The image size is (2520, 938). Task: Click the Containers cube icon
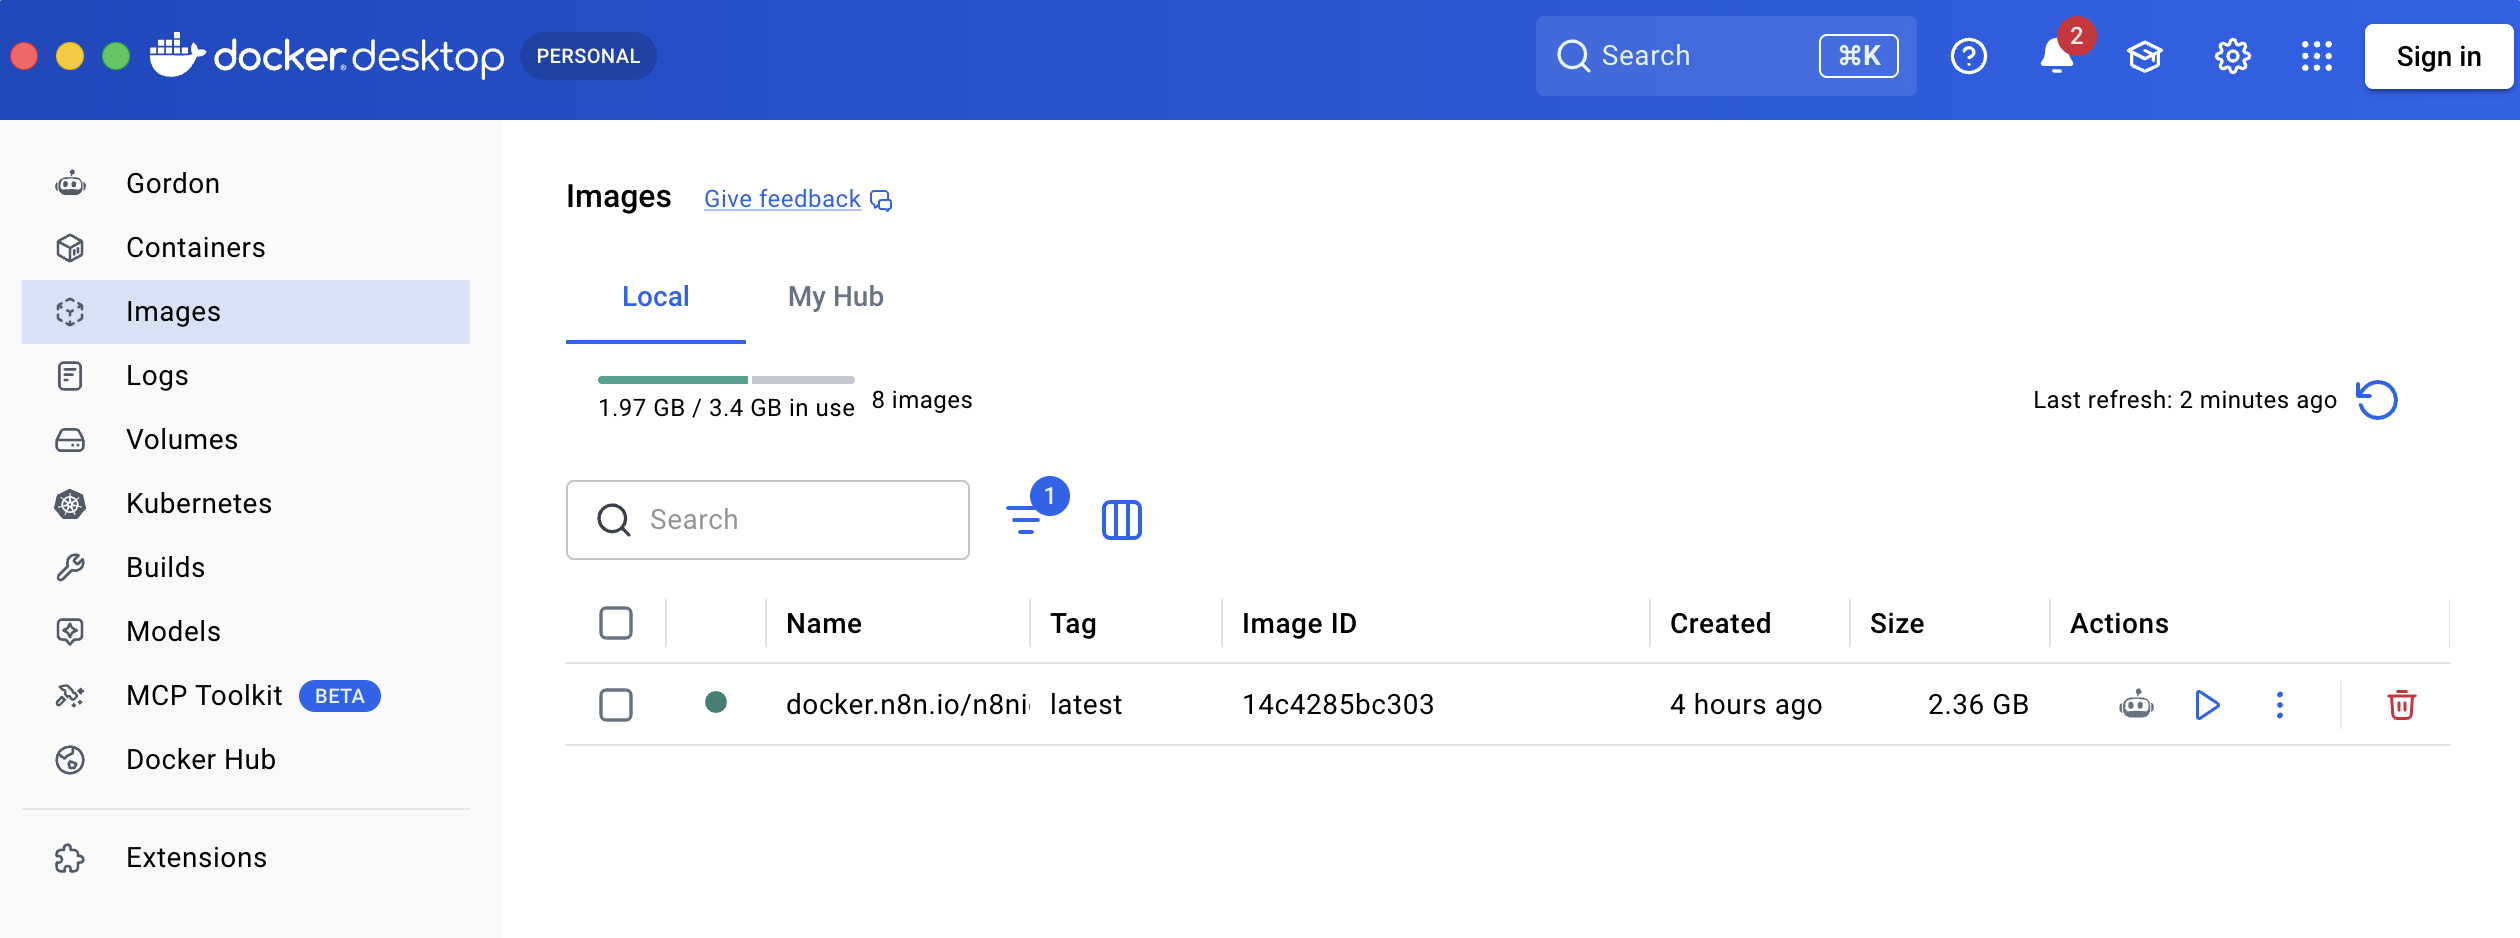pyautogui.click(x=70, y=248)
